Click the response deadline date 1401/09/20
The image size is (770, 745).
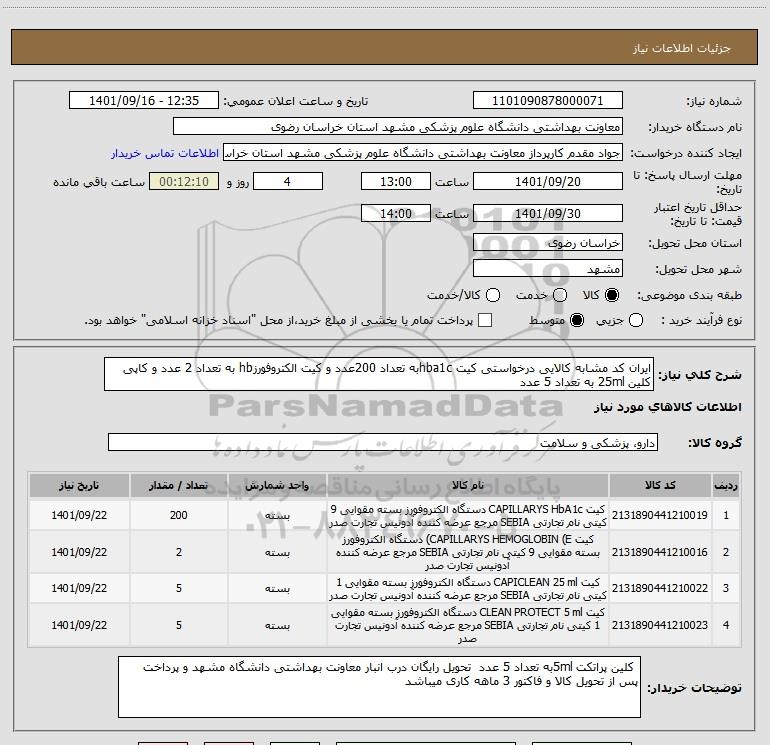pyautogui.click(x=548, y=181)
